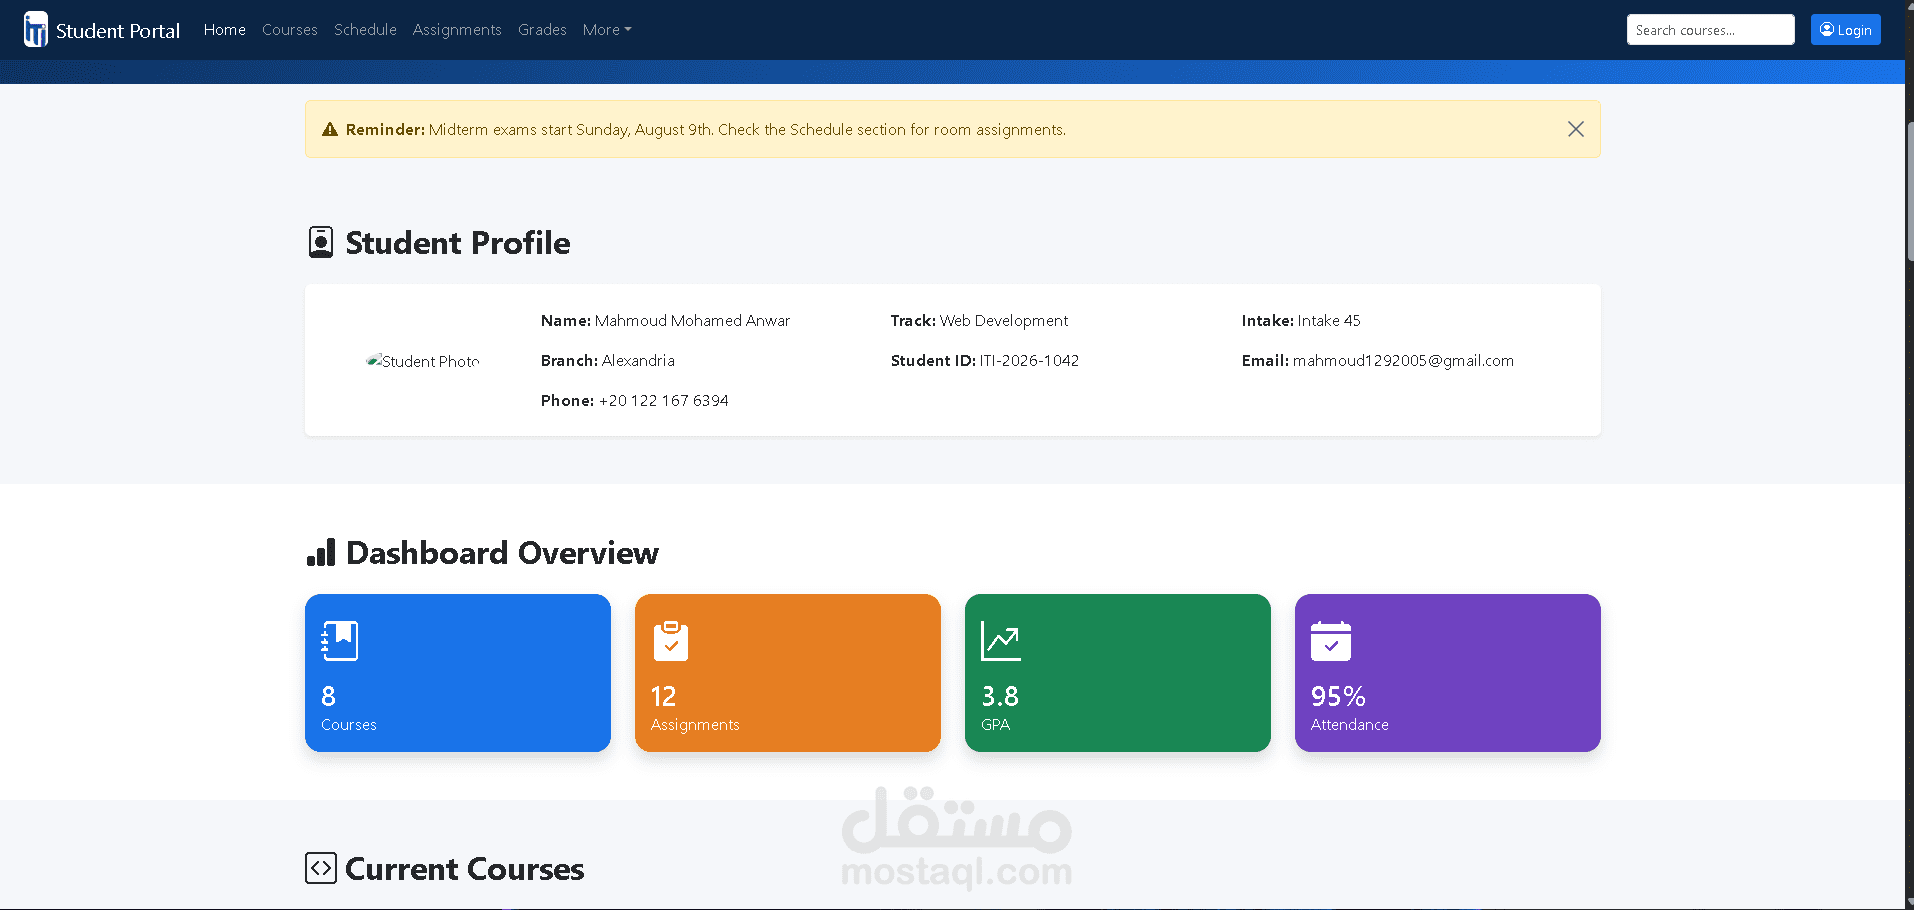This screenshot has width=1914, height=910.
Task: Click the journal bookmark icon on Courses card
Action: [339, 641]
